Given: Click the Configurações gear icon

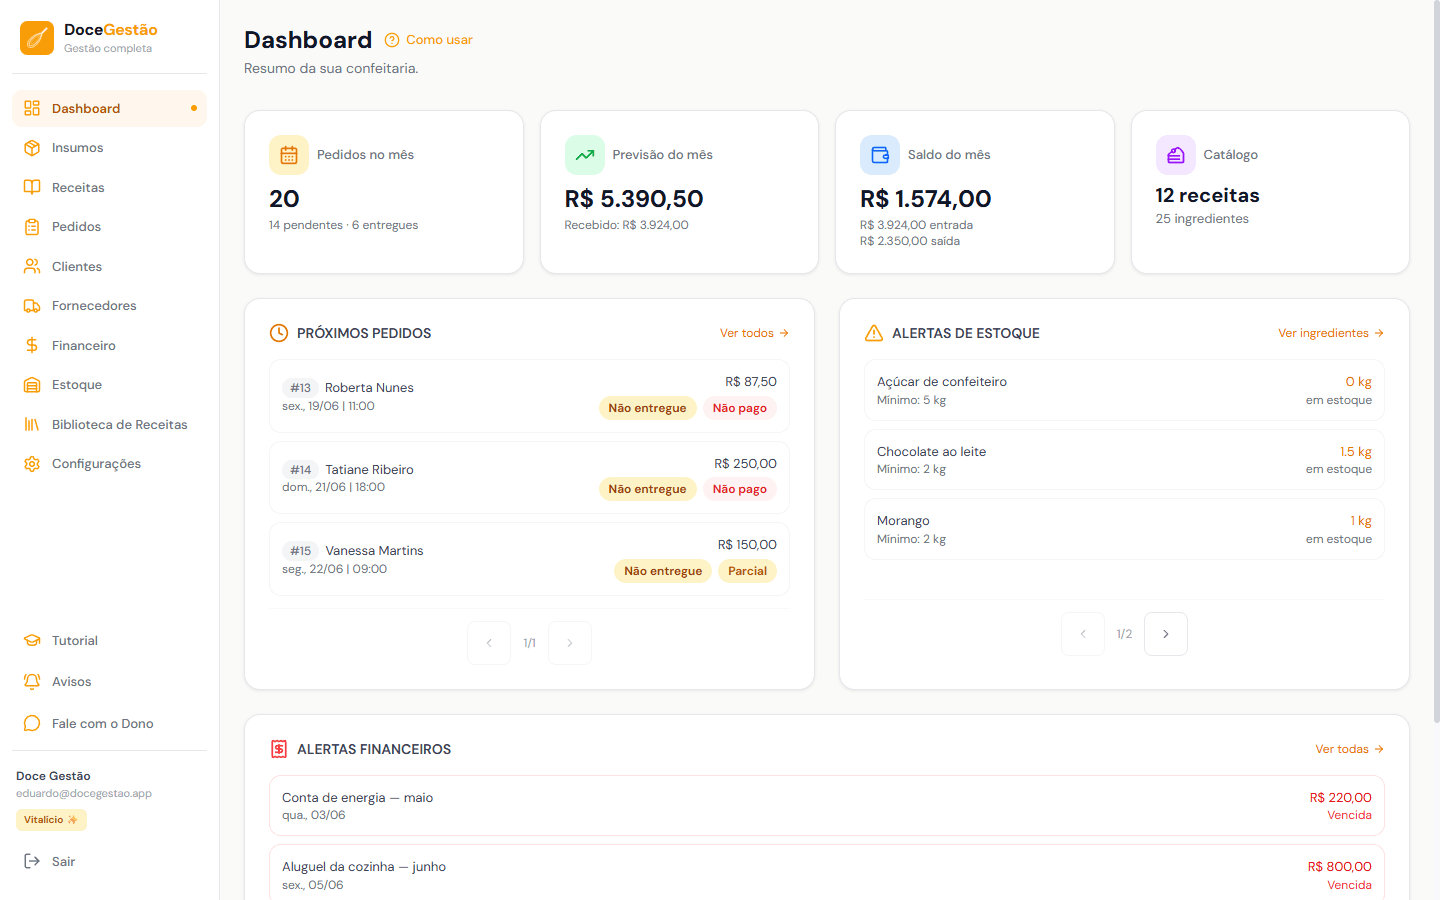Looking at the screenshot, I should [32, 464].
